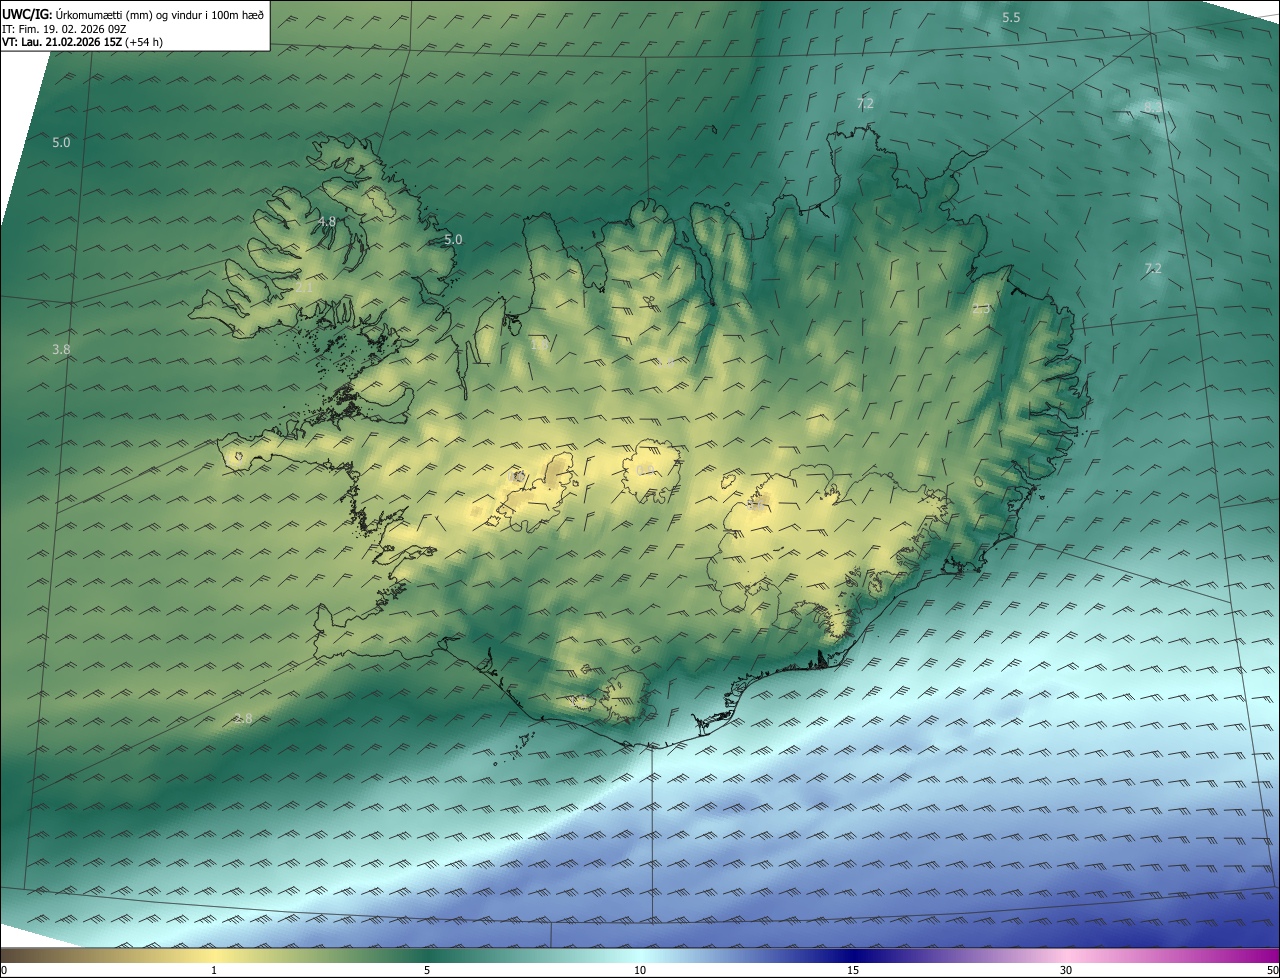Pick the pink band of the color scale
The image size is (1280, 978).
1066,955
